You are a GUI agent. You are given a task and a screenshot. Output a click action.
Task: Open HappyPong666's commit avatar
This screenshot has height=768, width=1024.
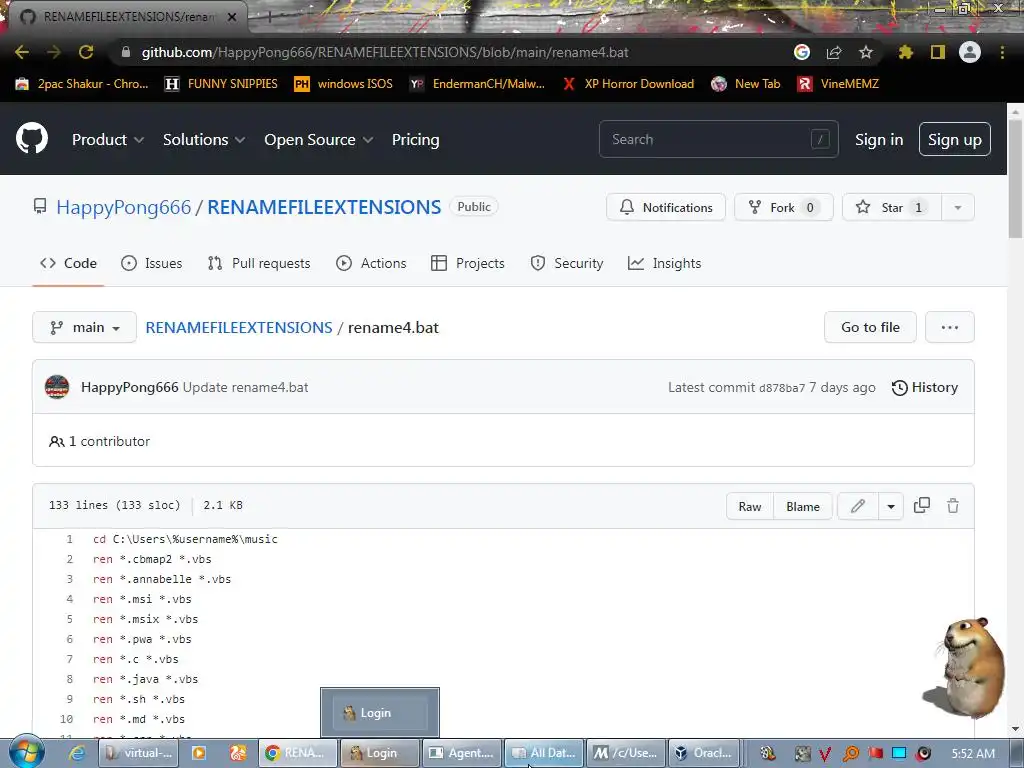pyautogui.click(x=57, y=387)
